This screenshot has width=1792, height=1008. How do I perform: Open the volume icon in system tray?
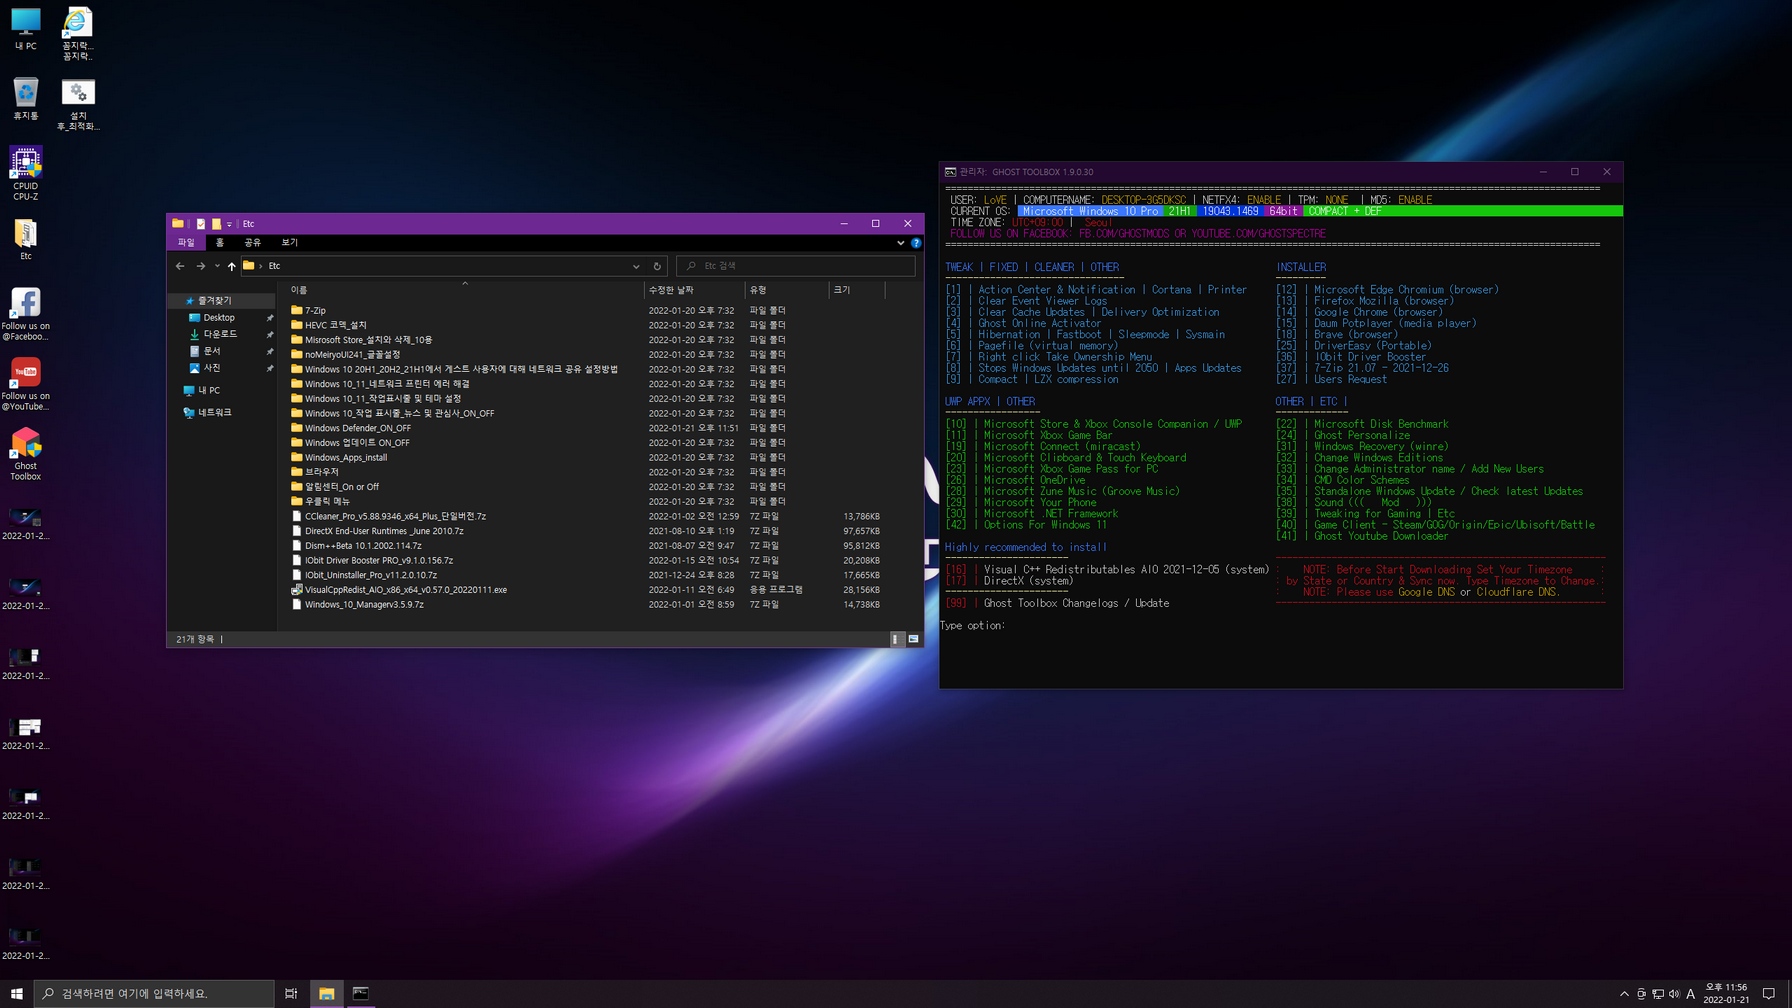[x=1674, y=994]
